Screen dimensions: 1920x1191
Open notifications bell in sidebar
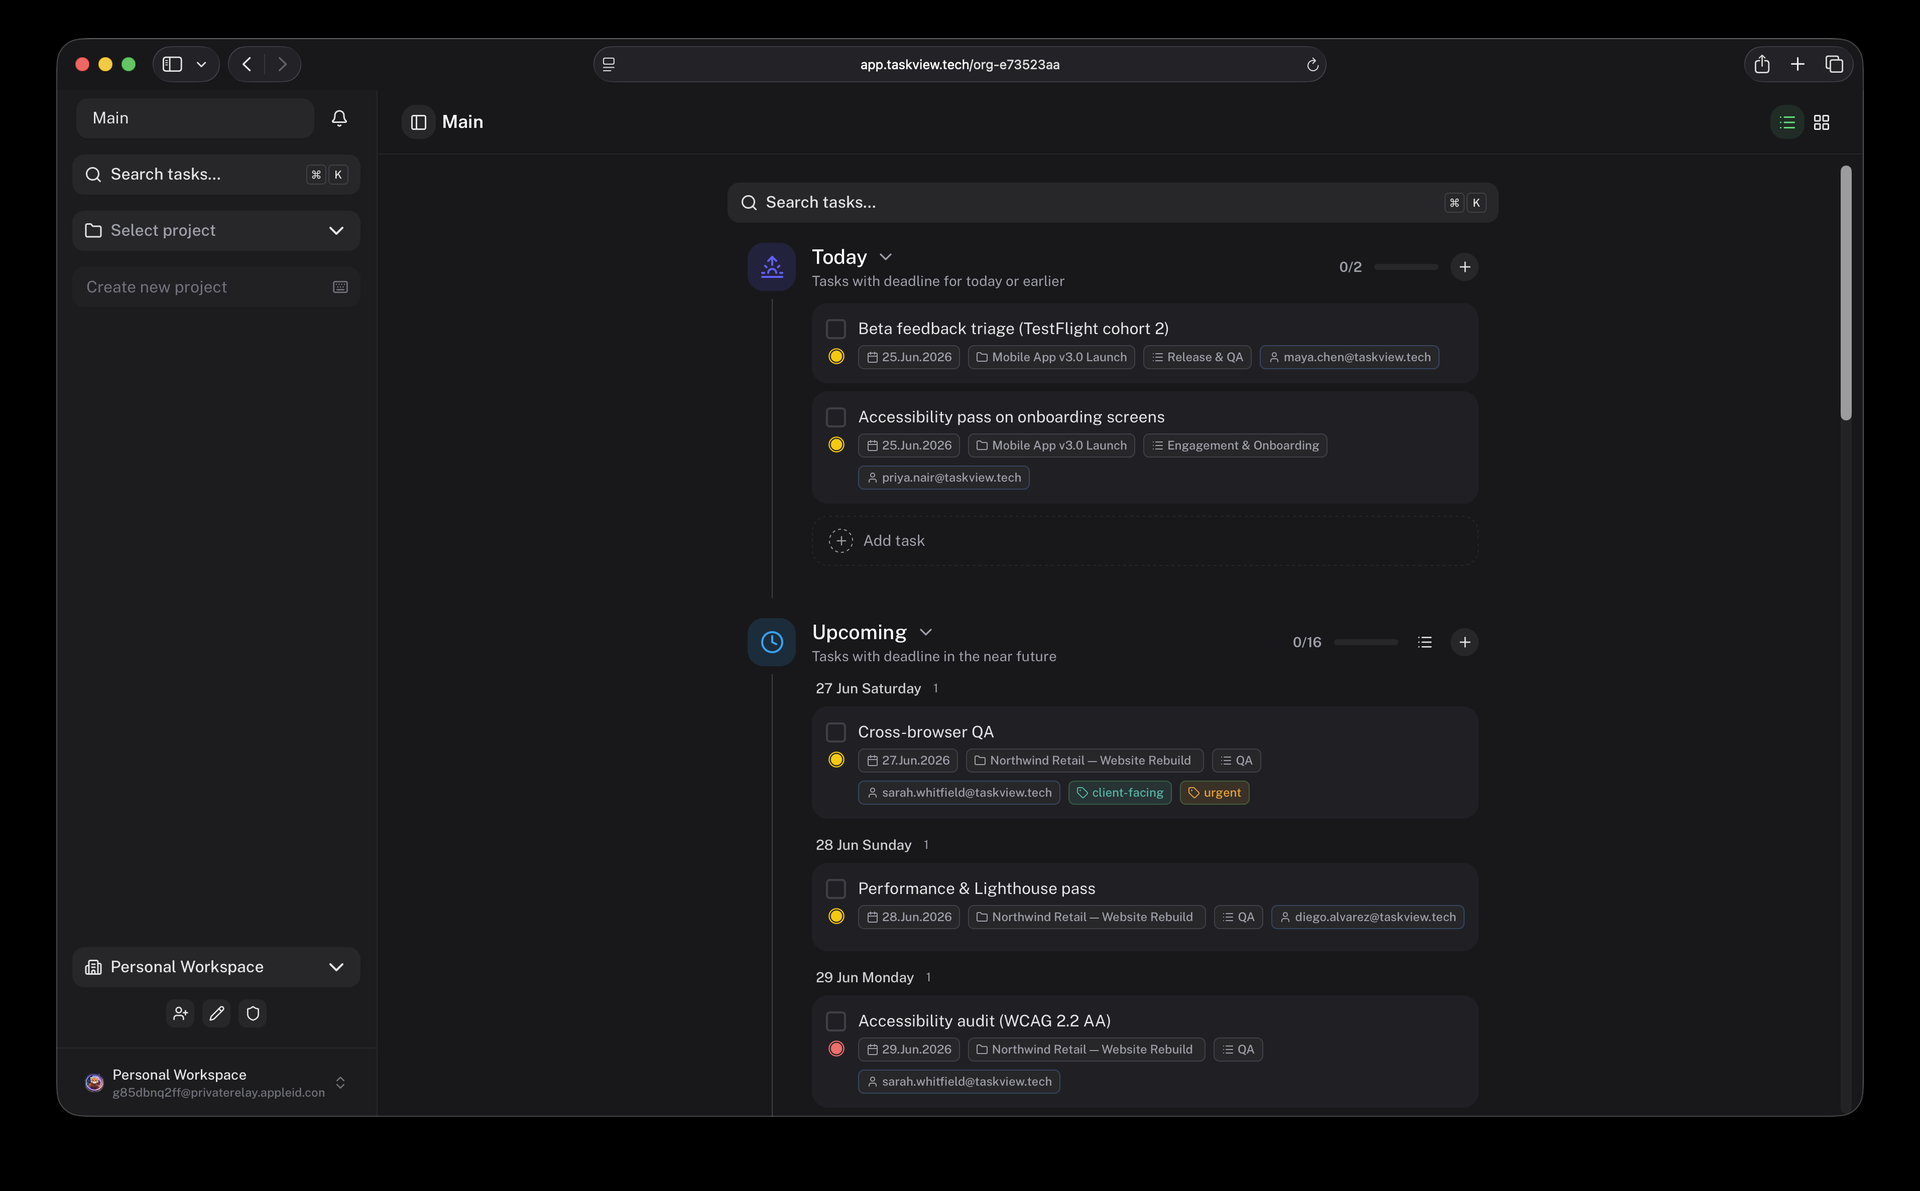click(339, 118)
